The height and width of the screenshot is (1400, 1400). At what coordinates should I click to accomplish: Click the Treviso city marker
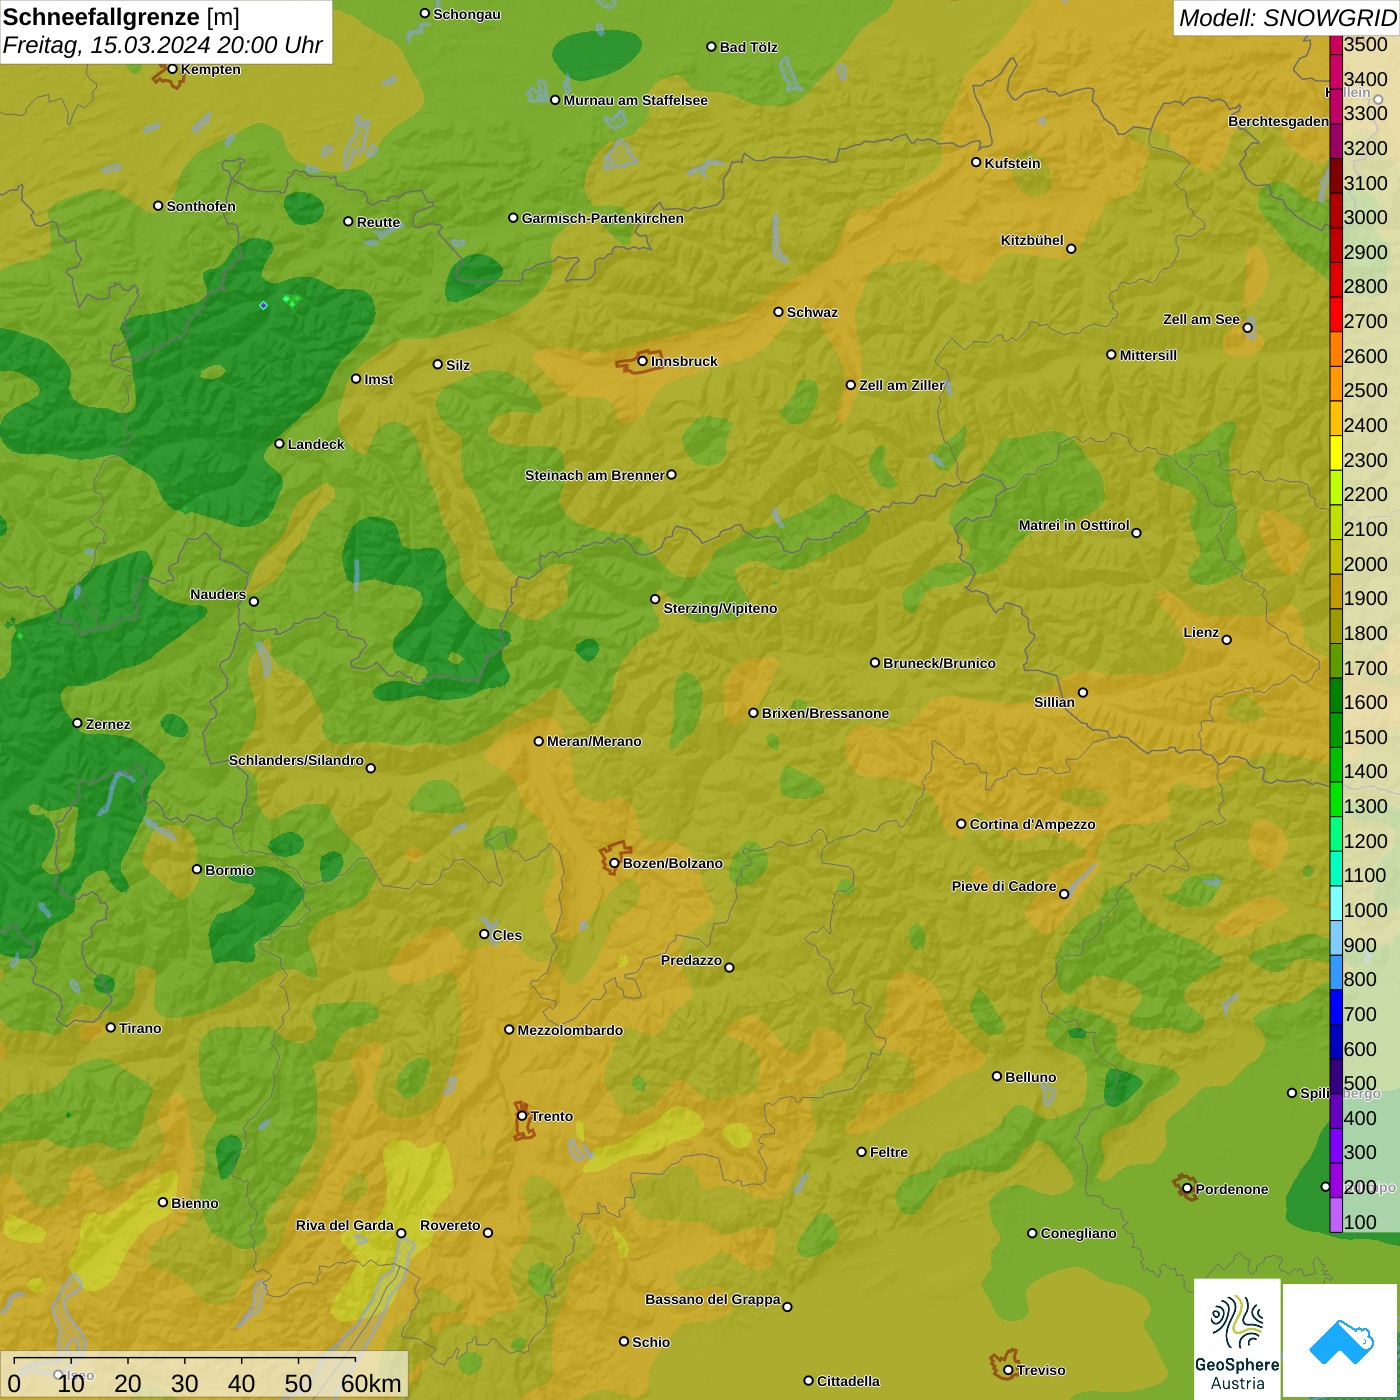click(x=1008, y=1370)
